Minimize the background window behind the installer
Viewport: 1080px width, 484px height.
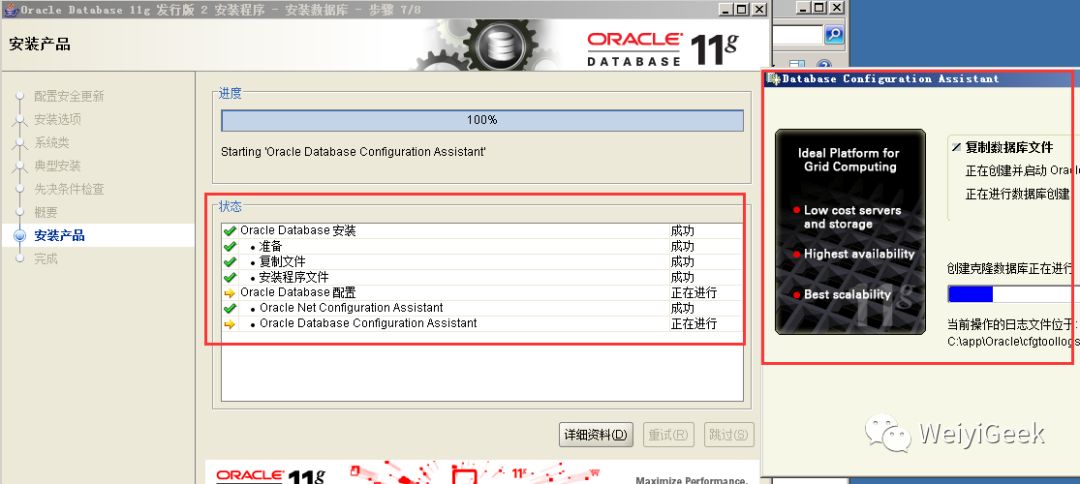pyautogui.click(x=802, y=8)
